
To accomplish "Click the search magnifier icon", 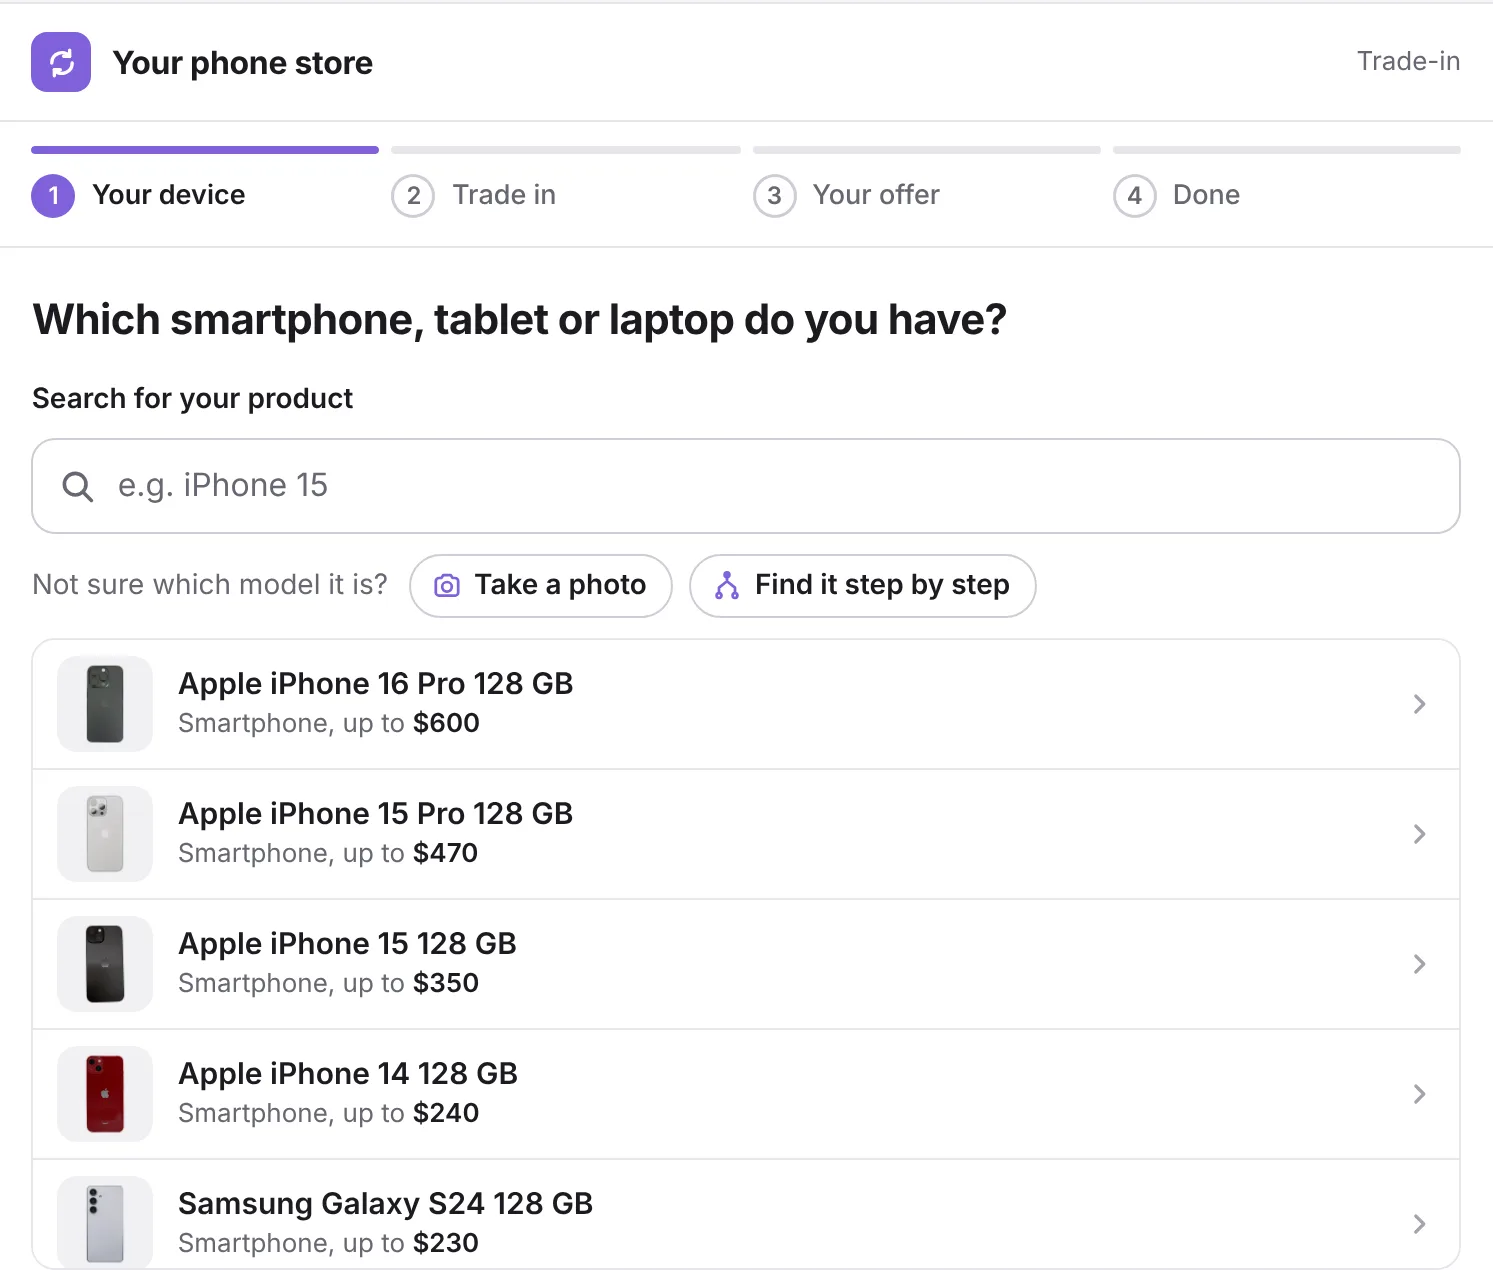I will coord(77,487).
